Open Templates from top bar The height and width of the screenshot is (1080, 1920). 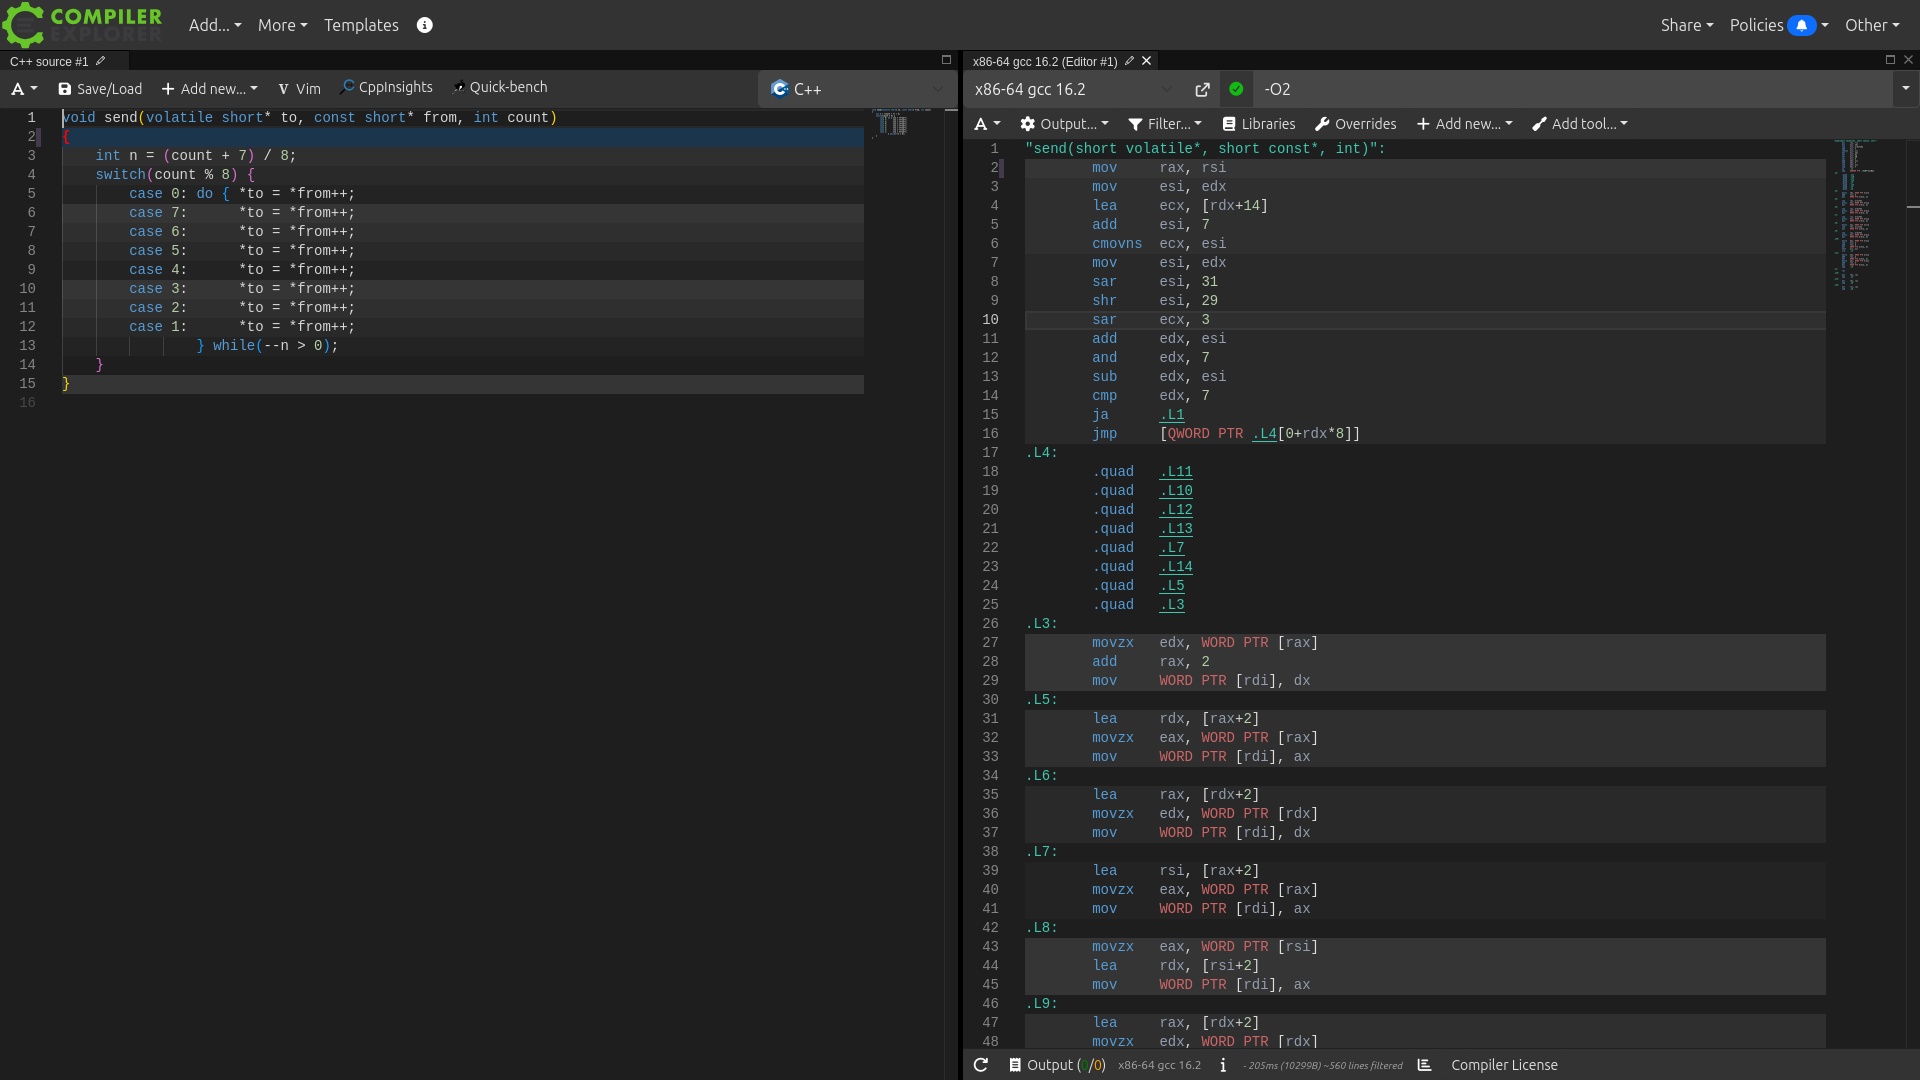click(361, 25)
